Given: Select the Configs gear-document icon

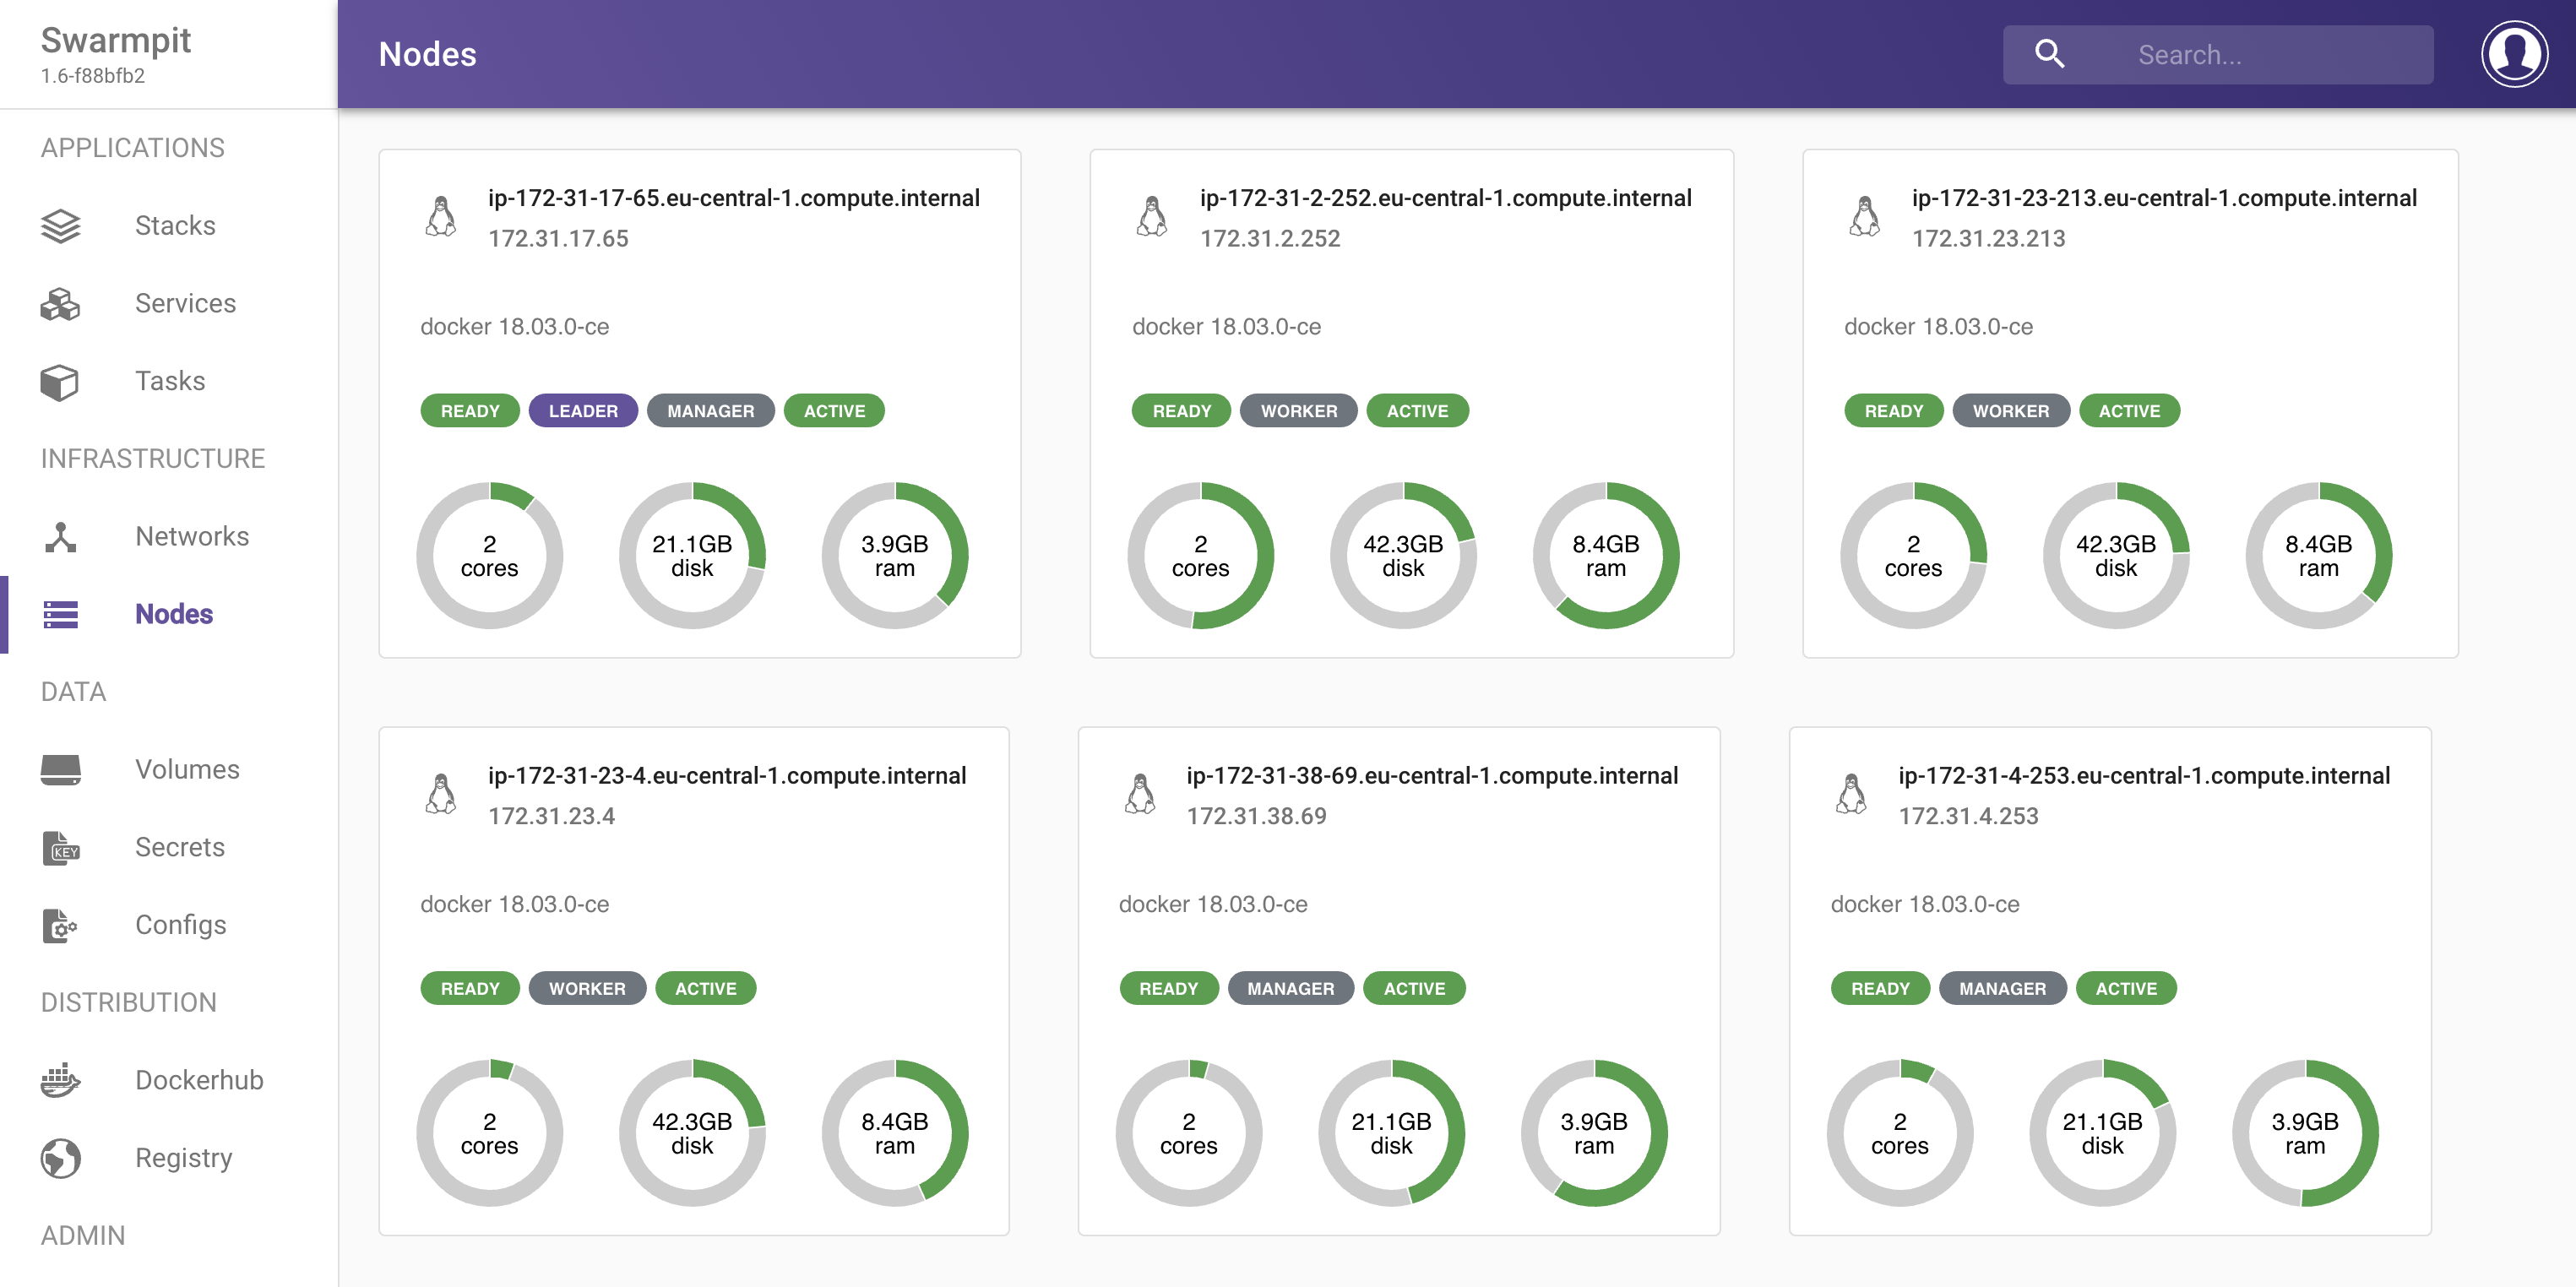Looking at the screenshot, I should point(61,925).
